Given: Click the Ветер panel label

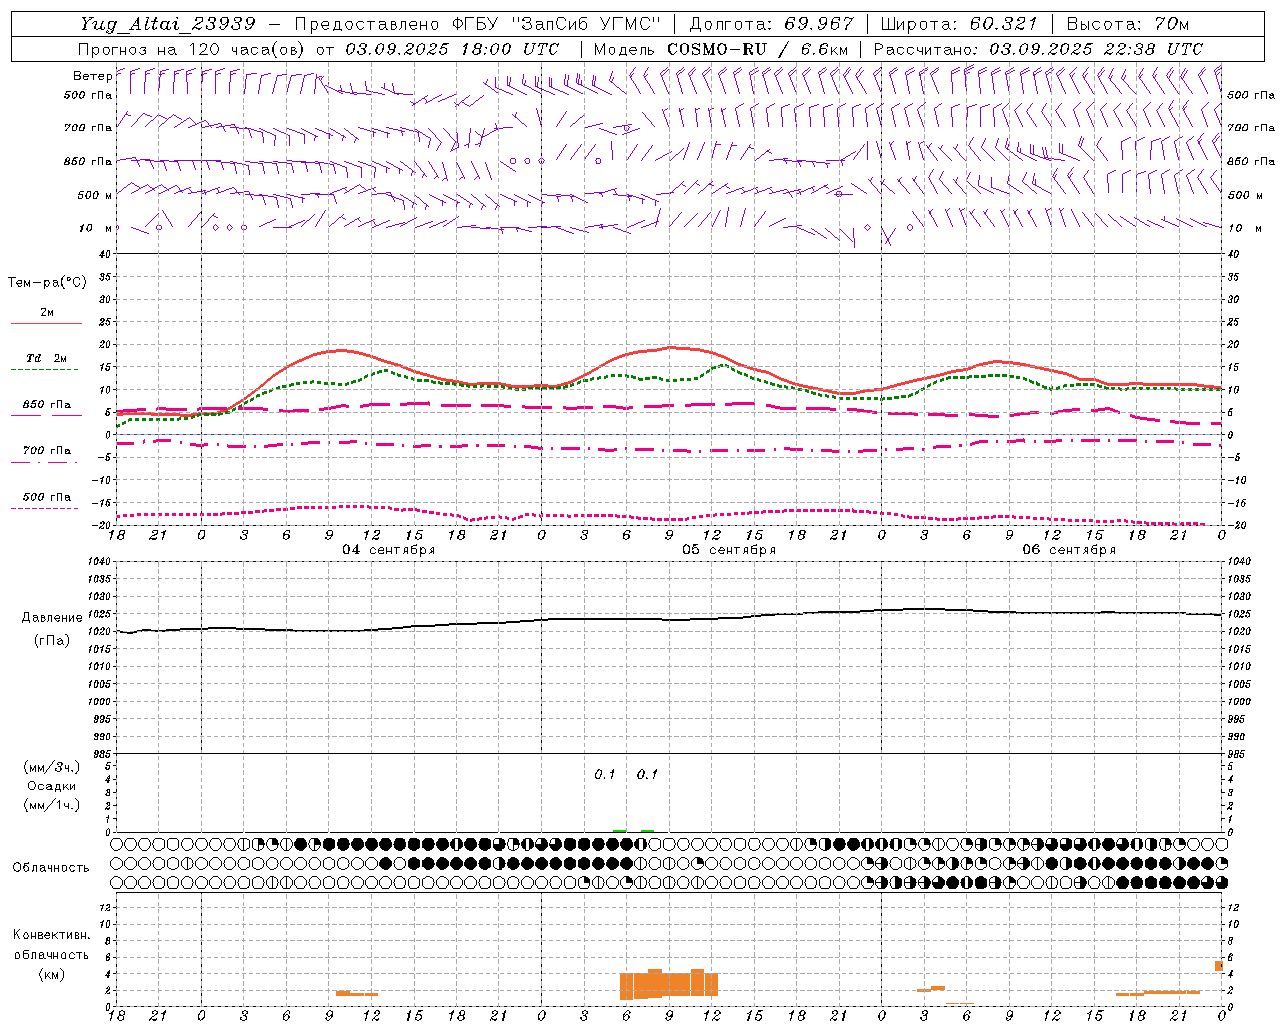Looking at the screenshot, I should 92,76.
